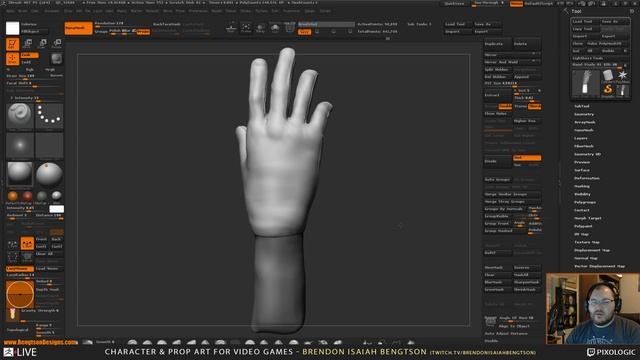The width and height of the screenshot is (640, 360).
Task: Toggle the orange Menus button
Action: point(516,3)
